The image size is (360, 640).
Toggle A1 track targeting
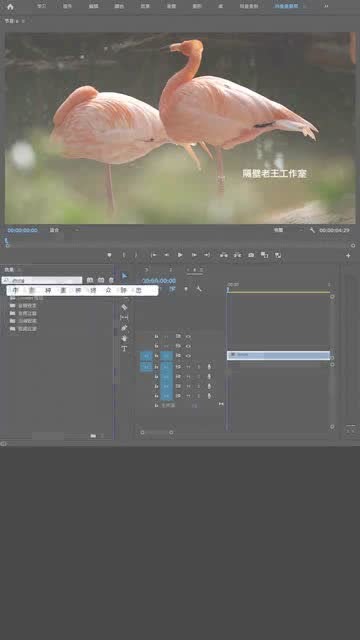click(x=166, y=367)
